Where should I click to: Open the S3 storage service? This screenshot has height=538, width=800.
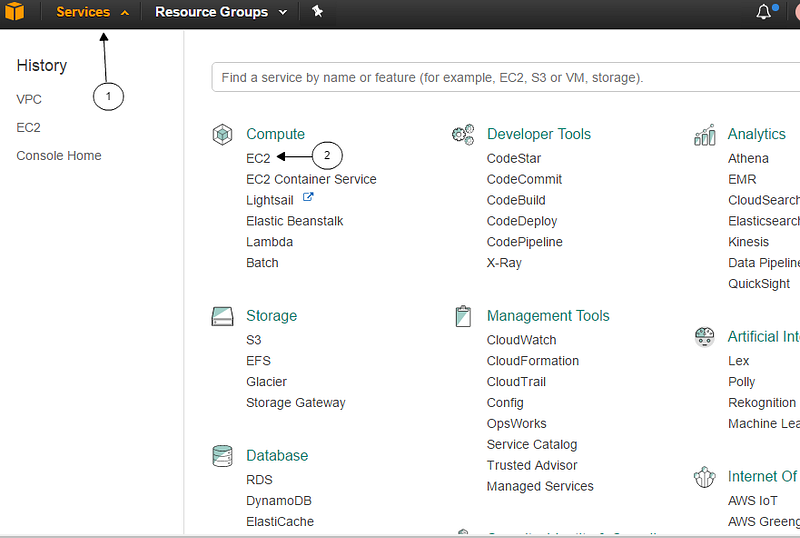(254, 340)
